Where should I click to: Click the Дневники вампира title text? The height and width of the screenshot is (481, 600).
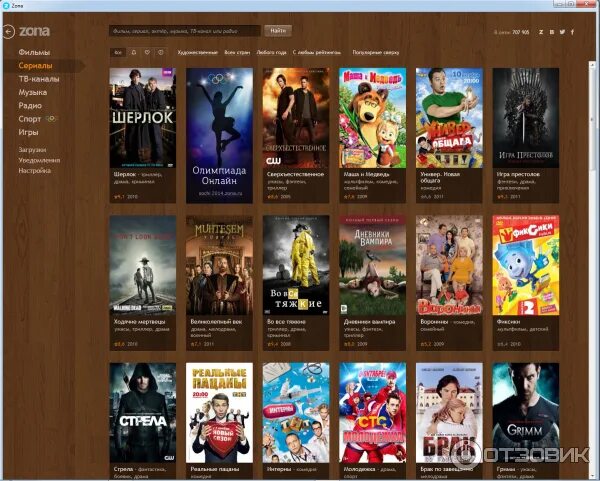coord(369,322)
